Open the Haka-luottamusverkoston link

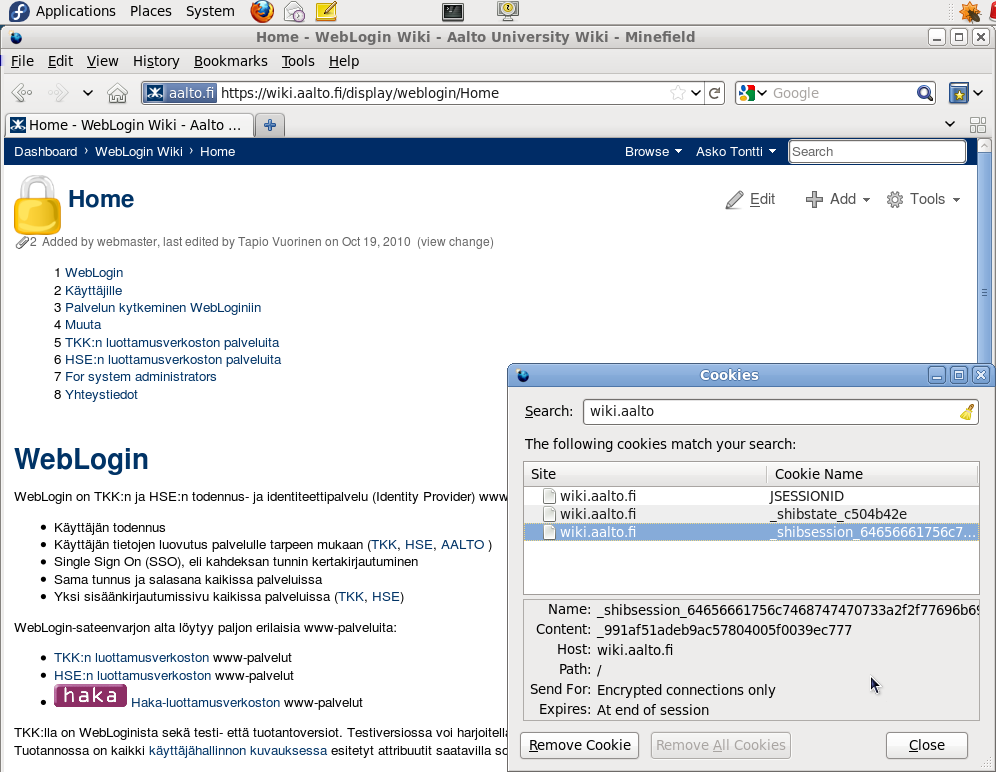pos(205,703)
